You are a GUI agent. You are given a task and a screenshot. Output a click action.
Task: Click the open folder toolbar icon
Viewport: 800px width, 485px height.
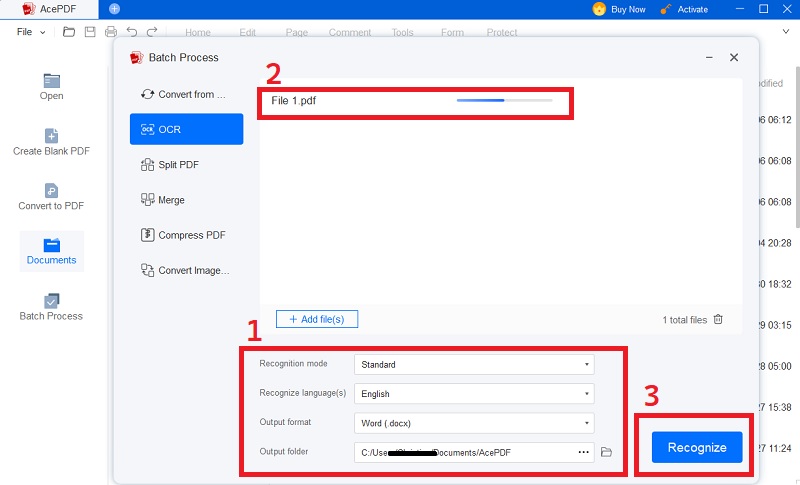[x=69, y=32]
